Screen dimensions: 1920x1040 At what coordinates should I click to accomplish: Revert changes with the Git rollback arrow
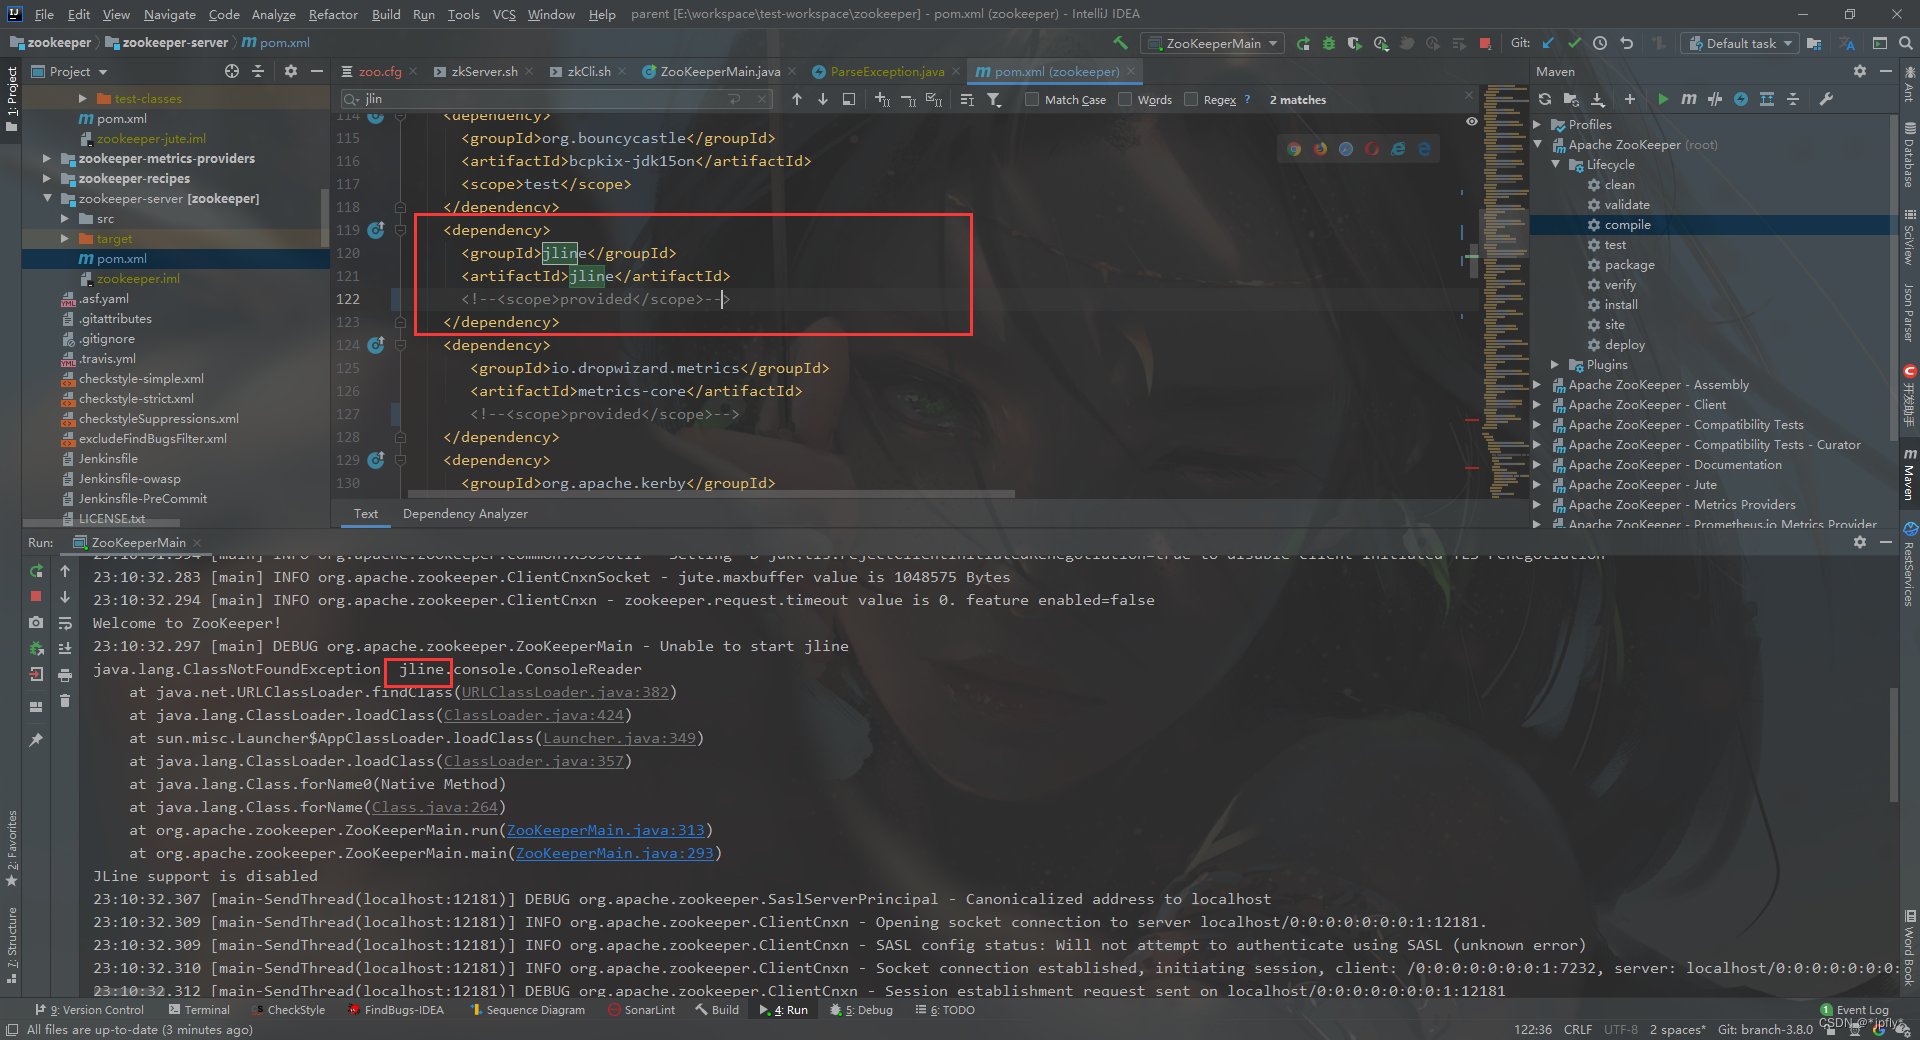(x=1627, y=43)
